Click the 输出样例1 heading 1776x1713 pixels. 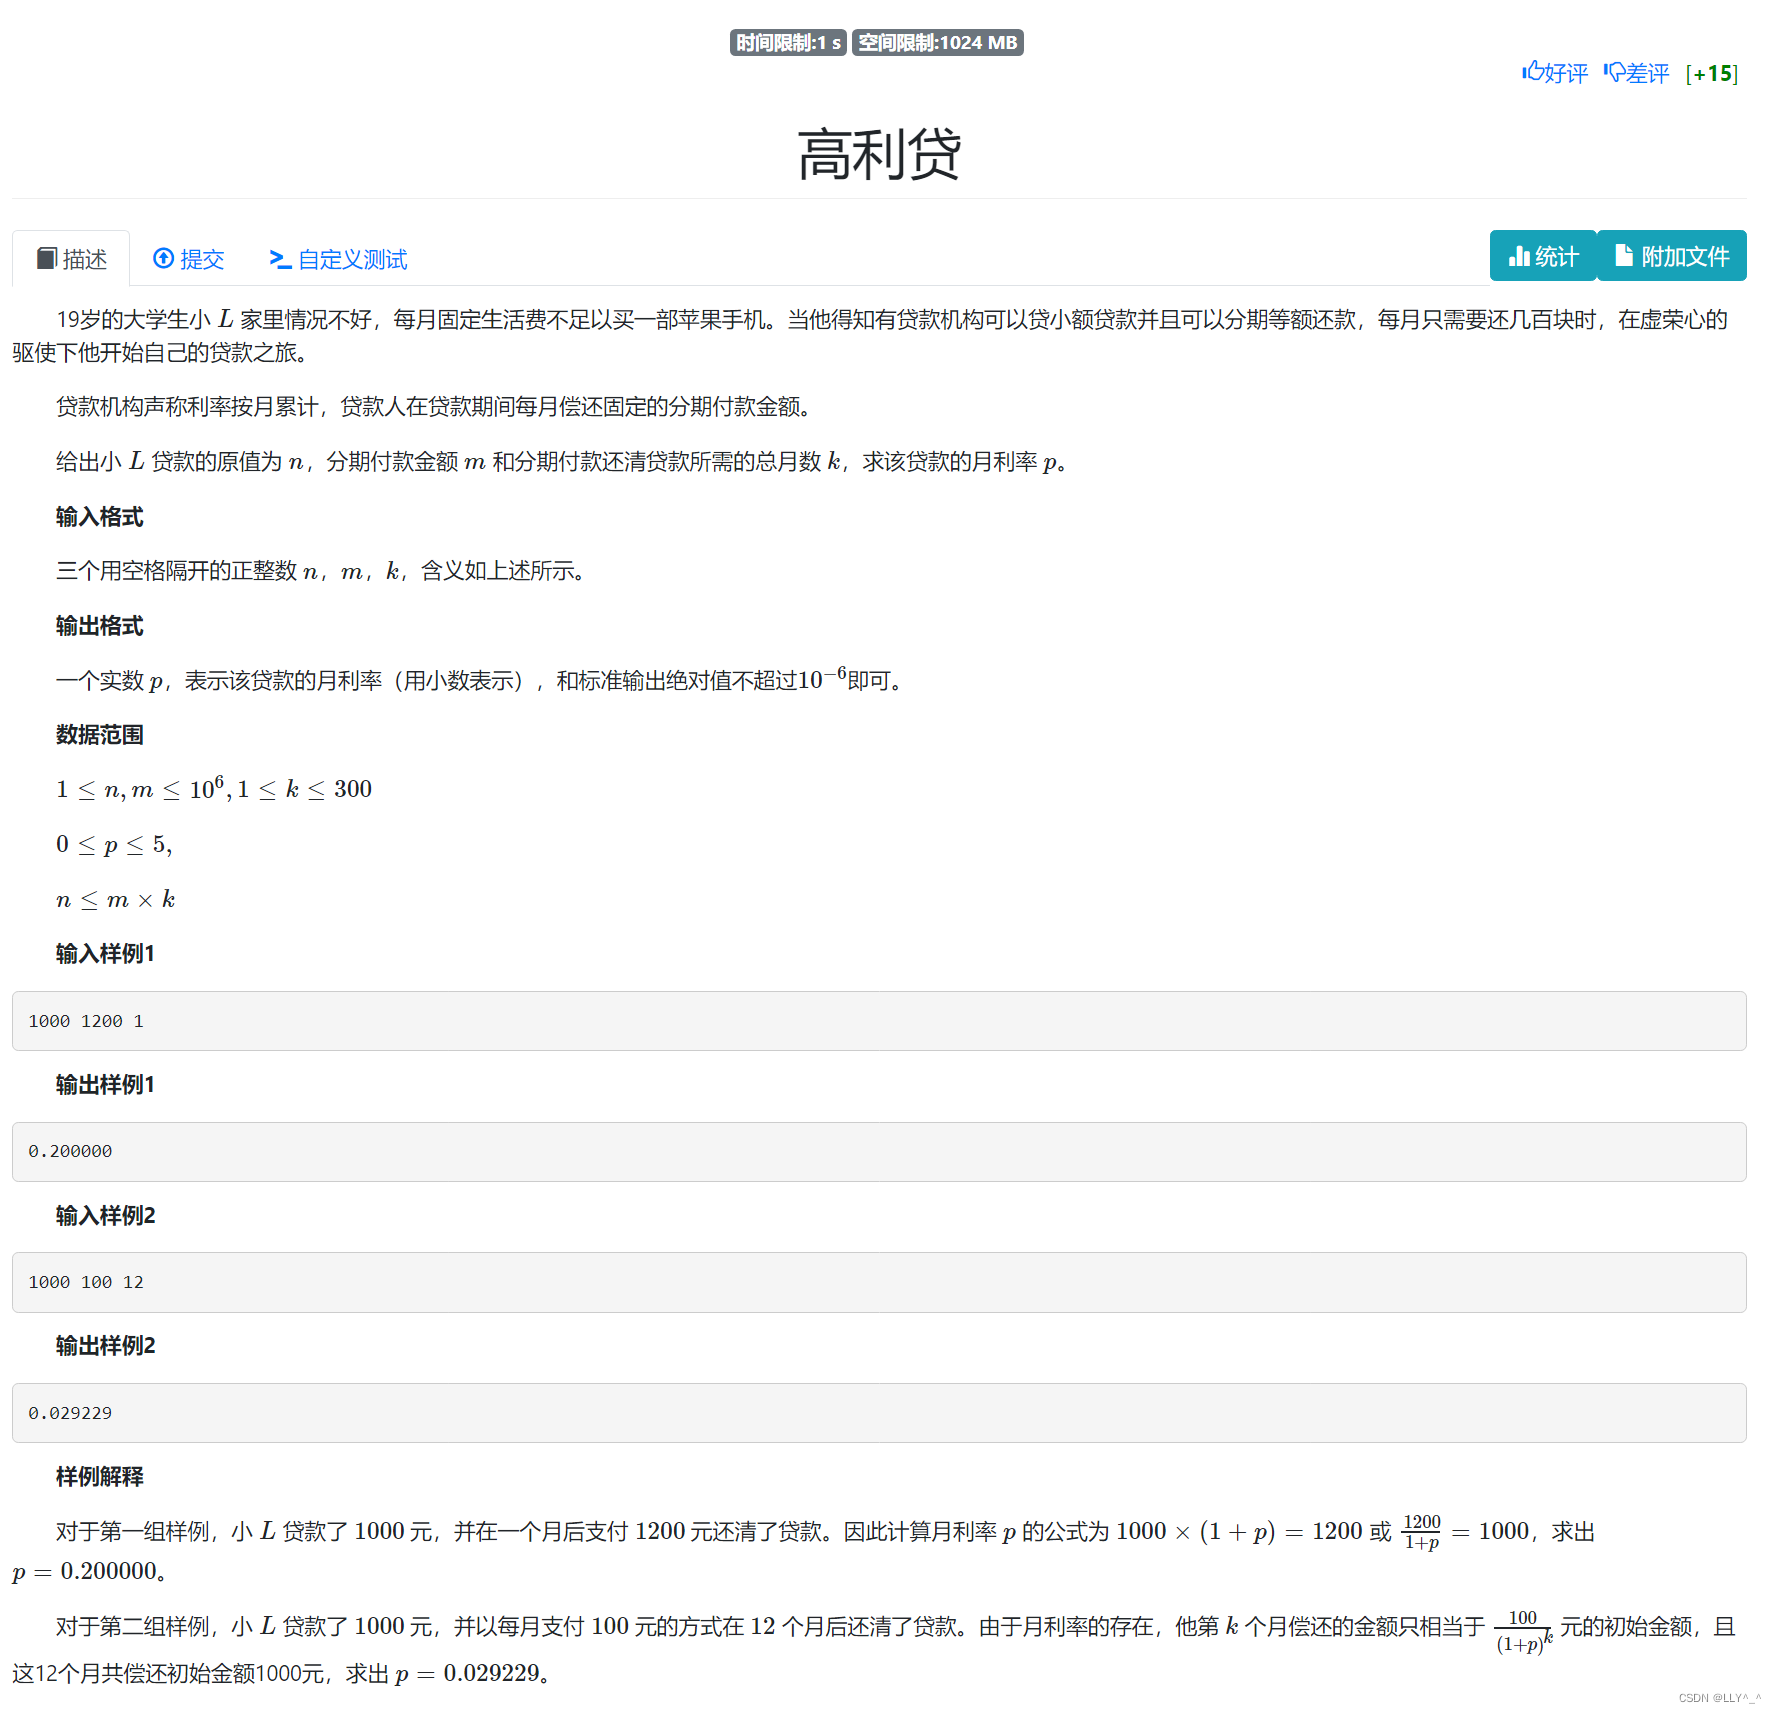coord(105,1085)
